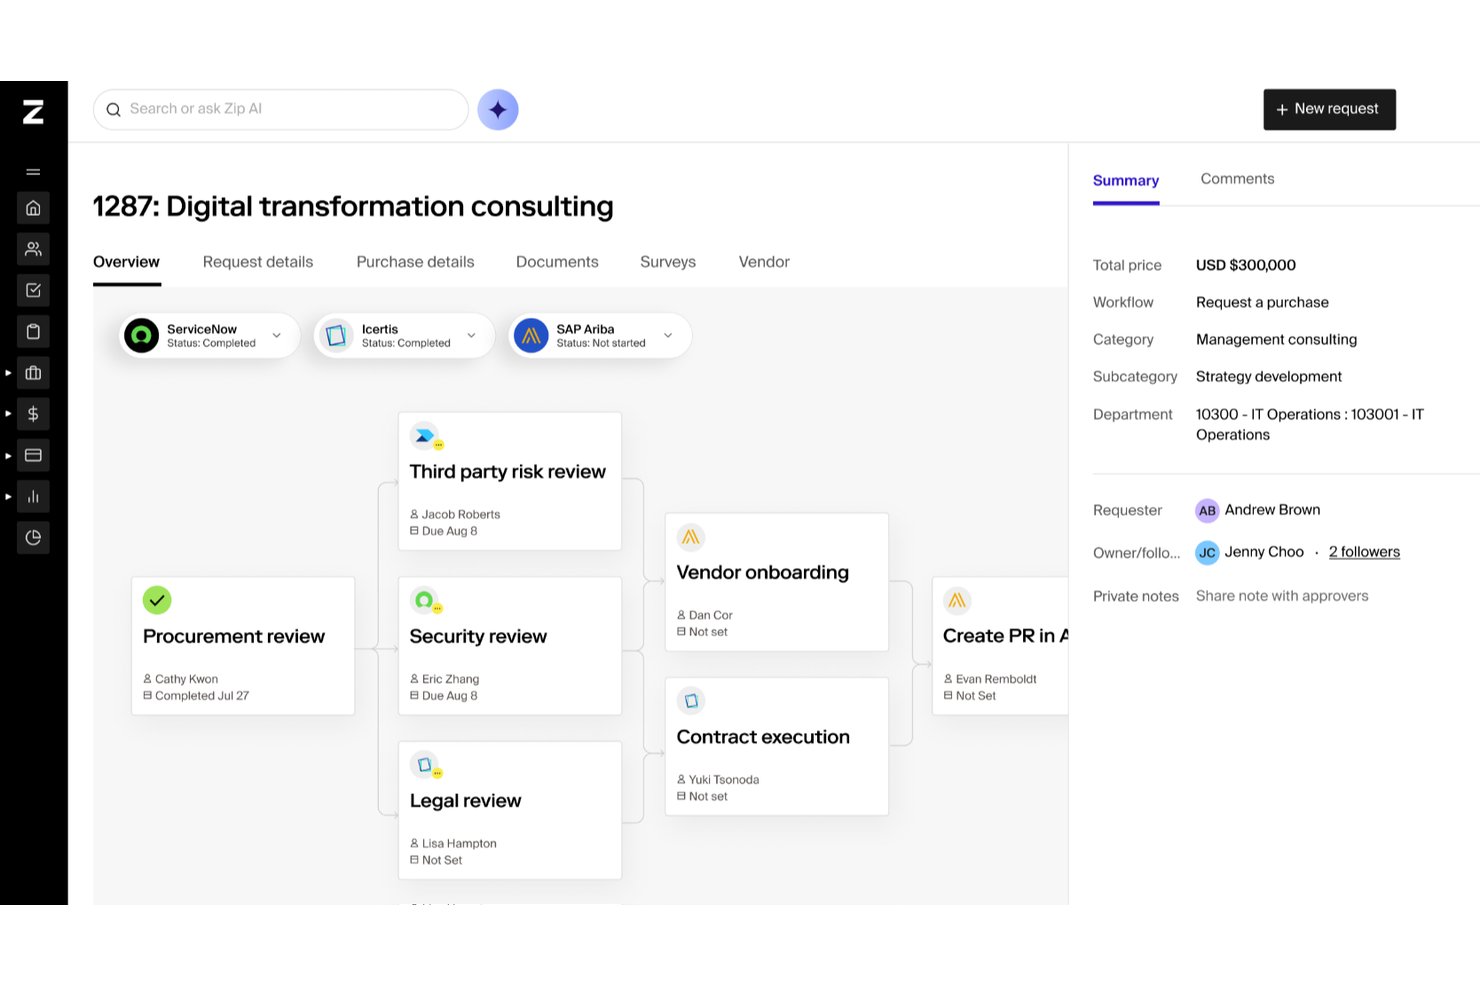Expand the dollar sidebar section arrow
1480x987 pixels.
[x=8, y=414]
